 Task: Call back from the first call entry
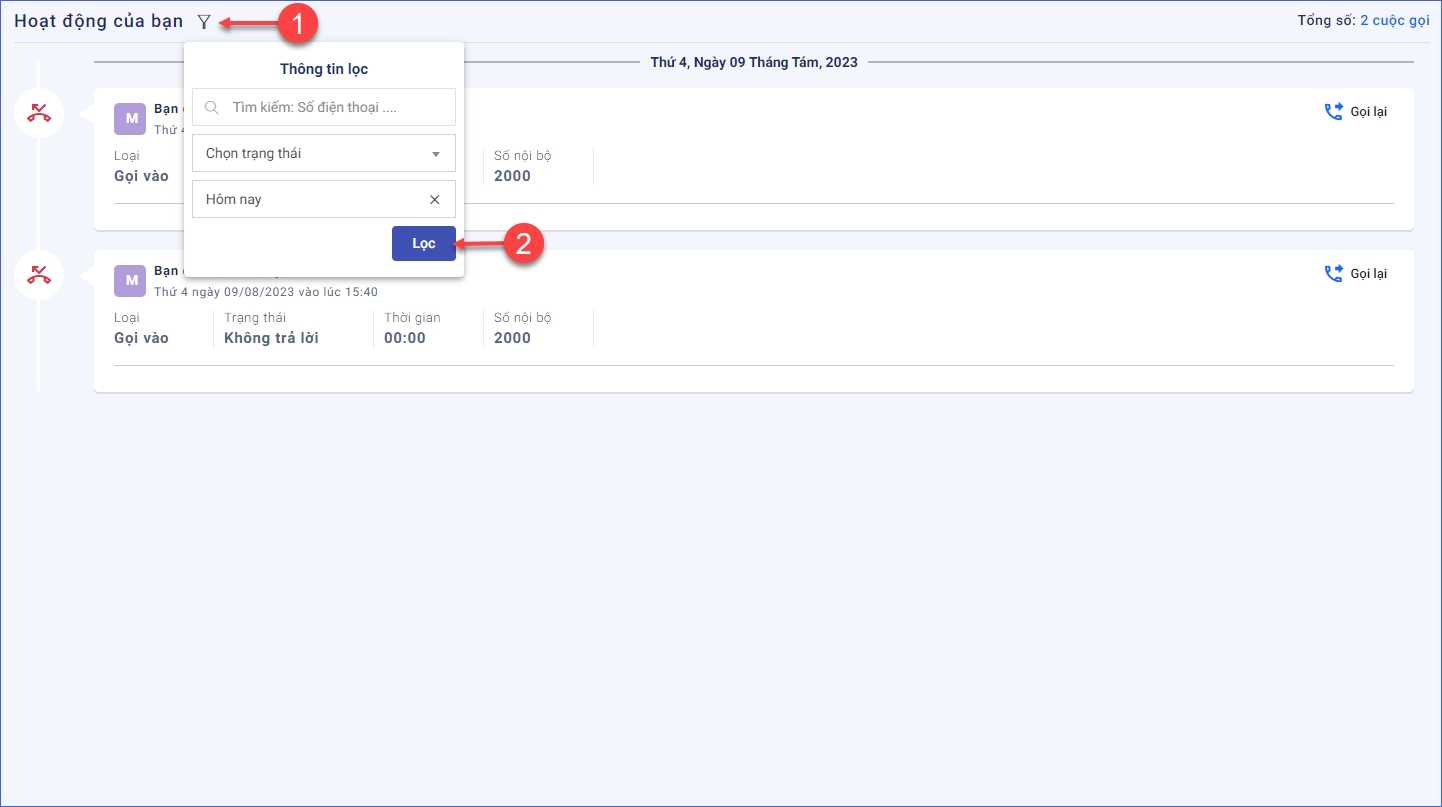(1356, 112)
